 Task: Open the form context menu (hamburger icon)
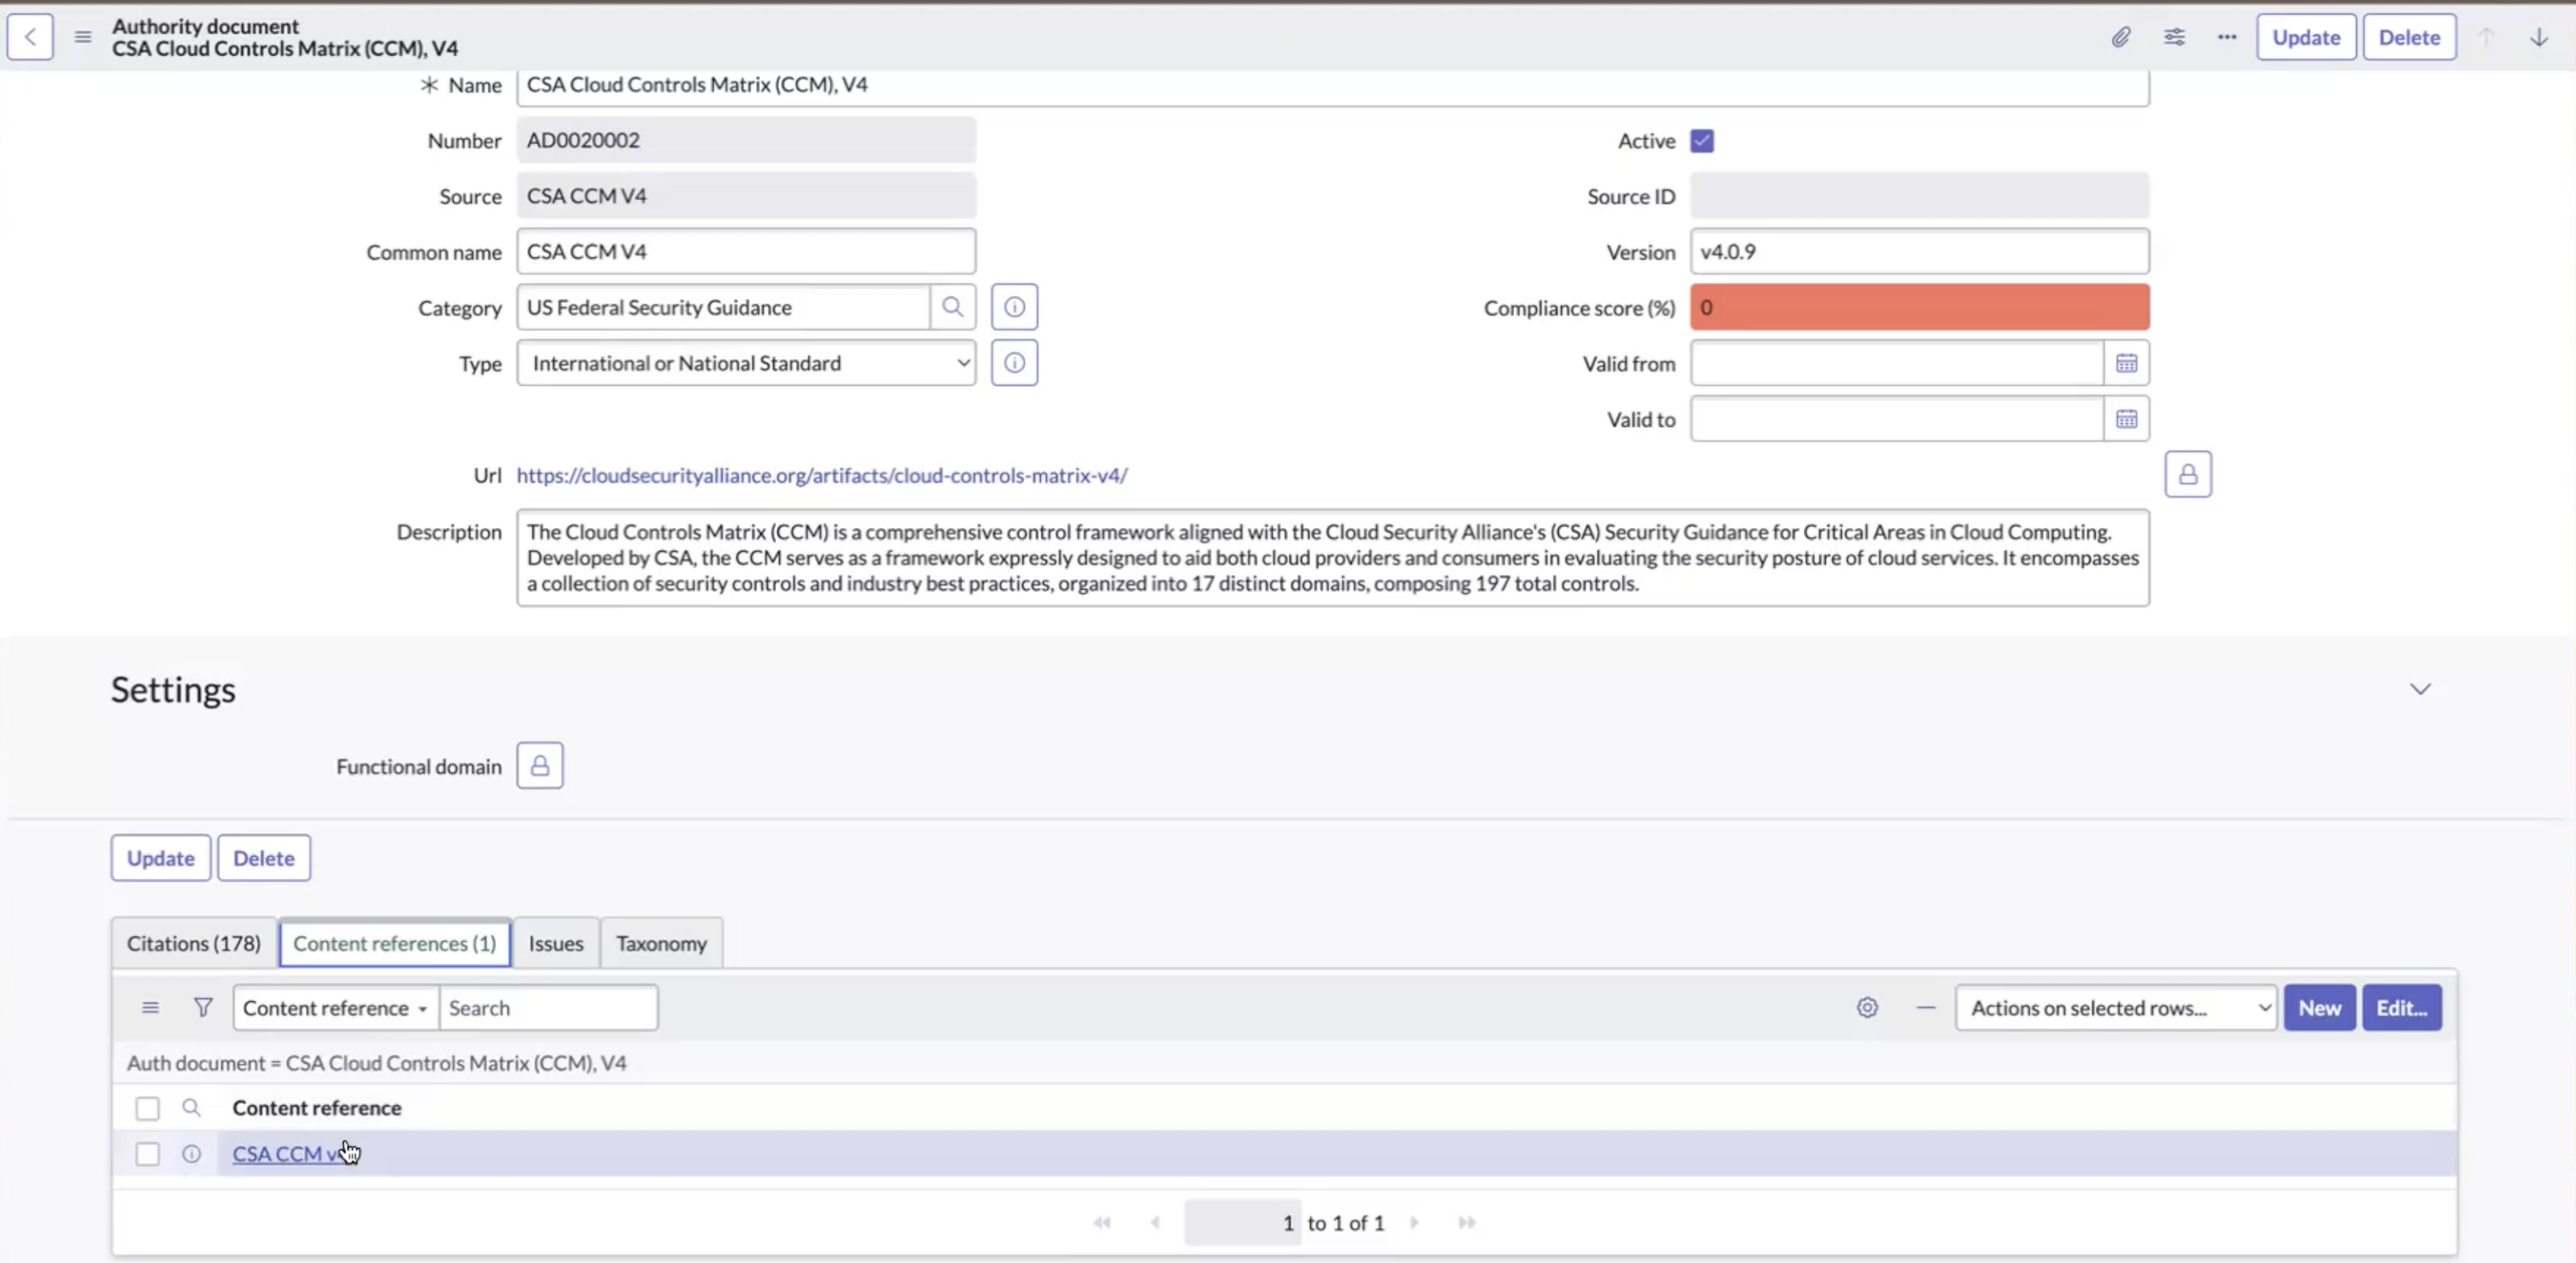point(83,37)
